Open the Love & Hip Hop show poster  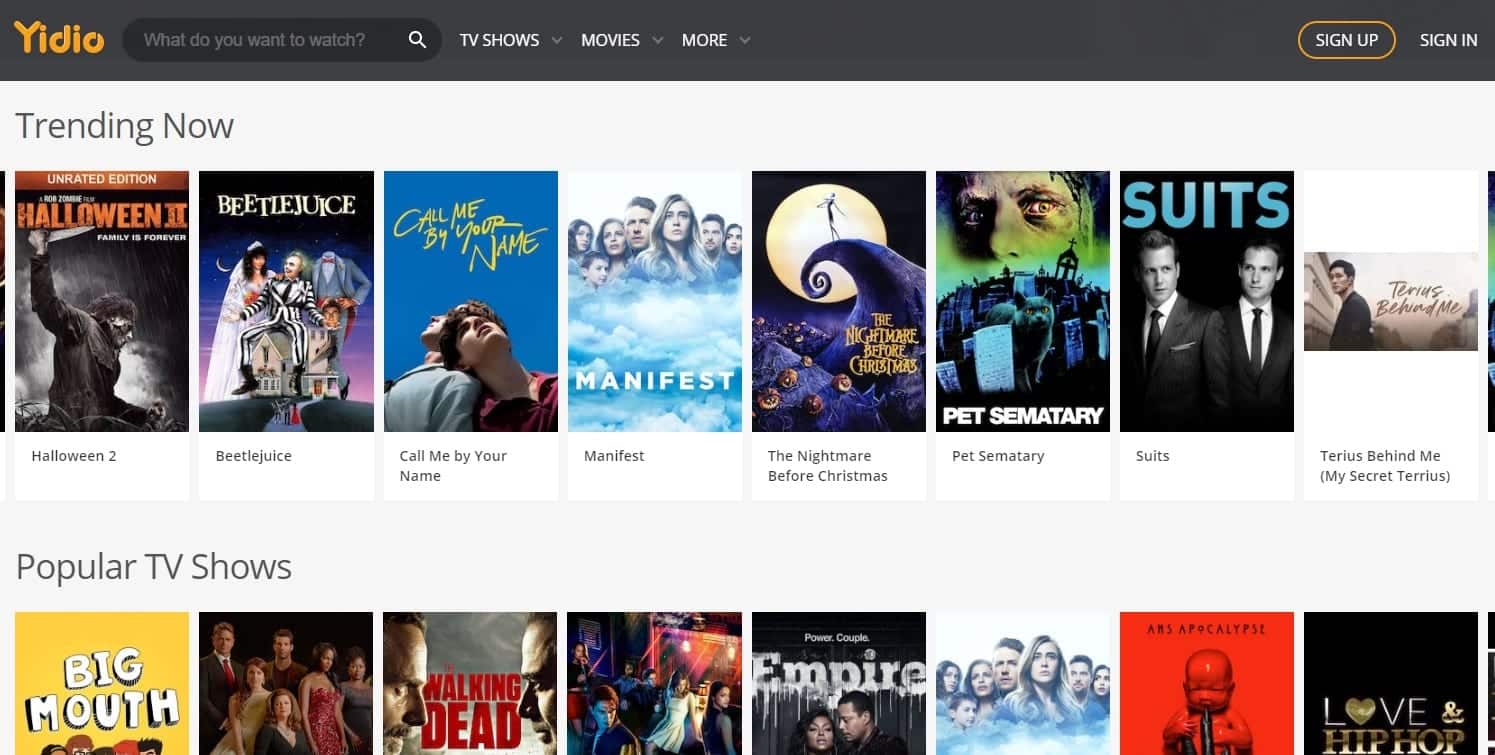(x=1391, y=684)
